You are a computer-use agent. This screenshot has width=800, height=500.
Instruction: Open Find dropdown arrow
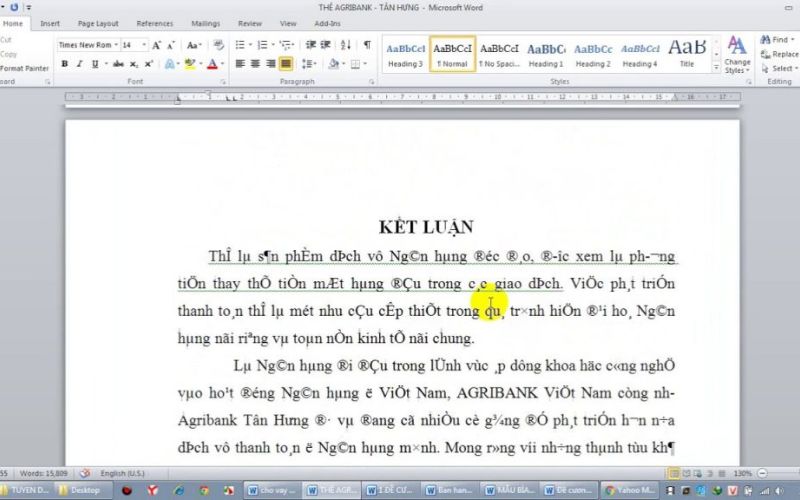tap(792, 40)
